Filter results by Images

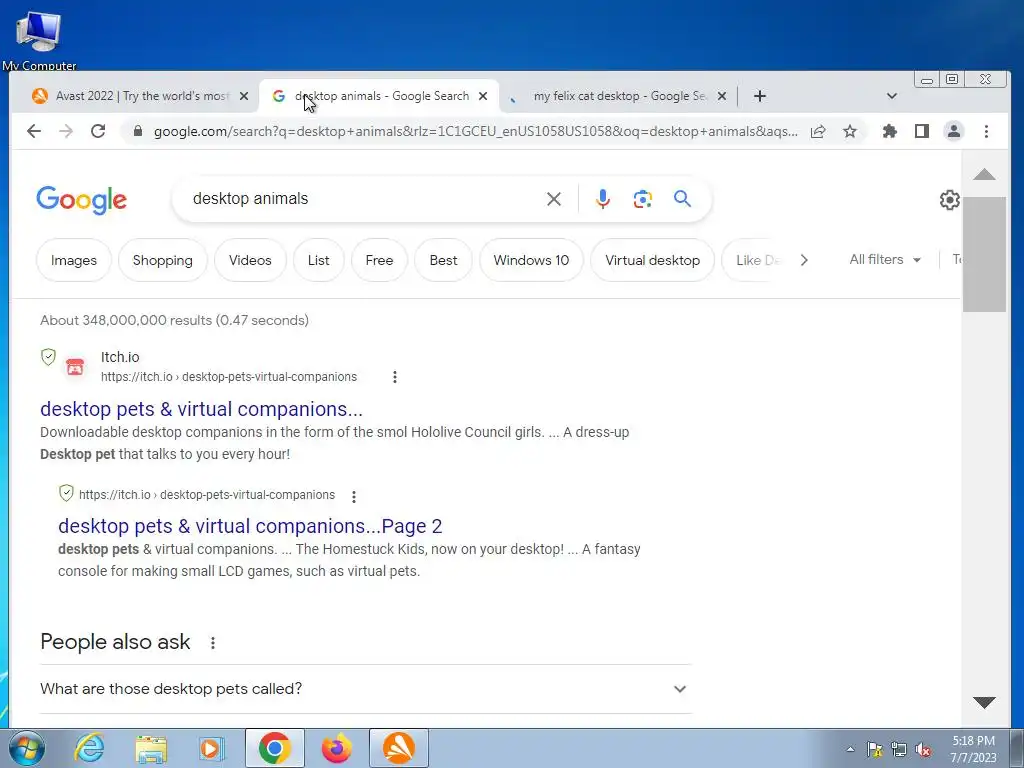click(74, 260)
